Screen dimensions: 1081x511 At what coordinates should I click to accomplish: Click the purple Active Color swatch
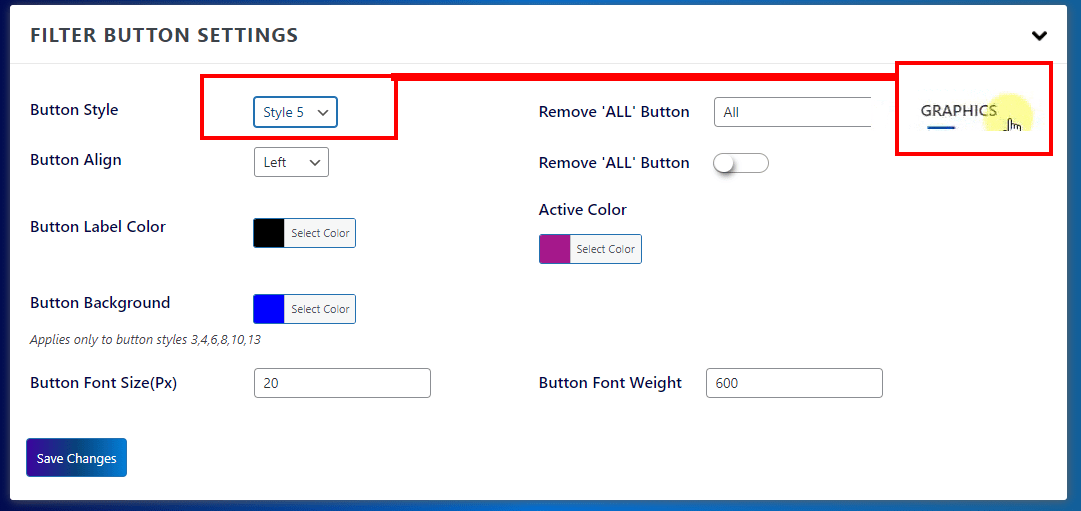pyautogui.click(x=555, y=249)
